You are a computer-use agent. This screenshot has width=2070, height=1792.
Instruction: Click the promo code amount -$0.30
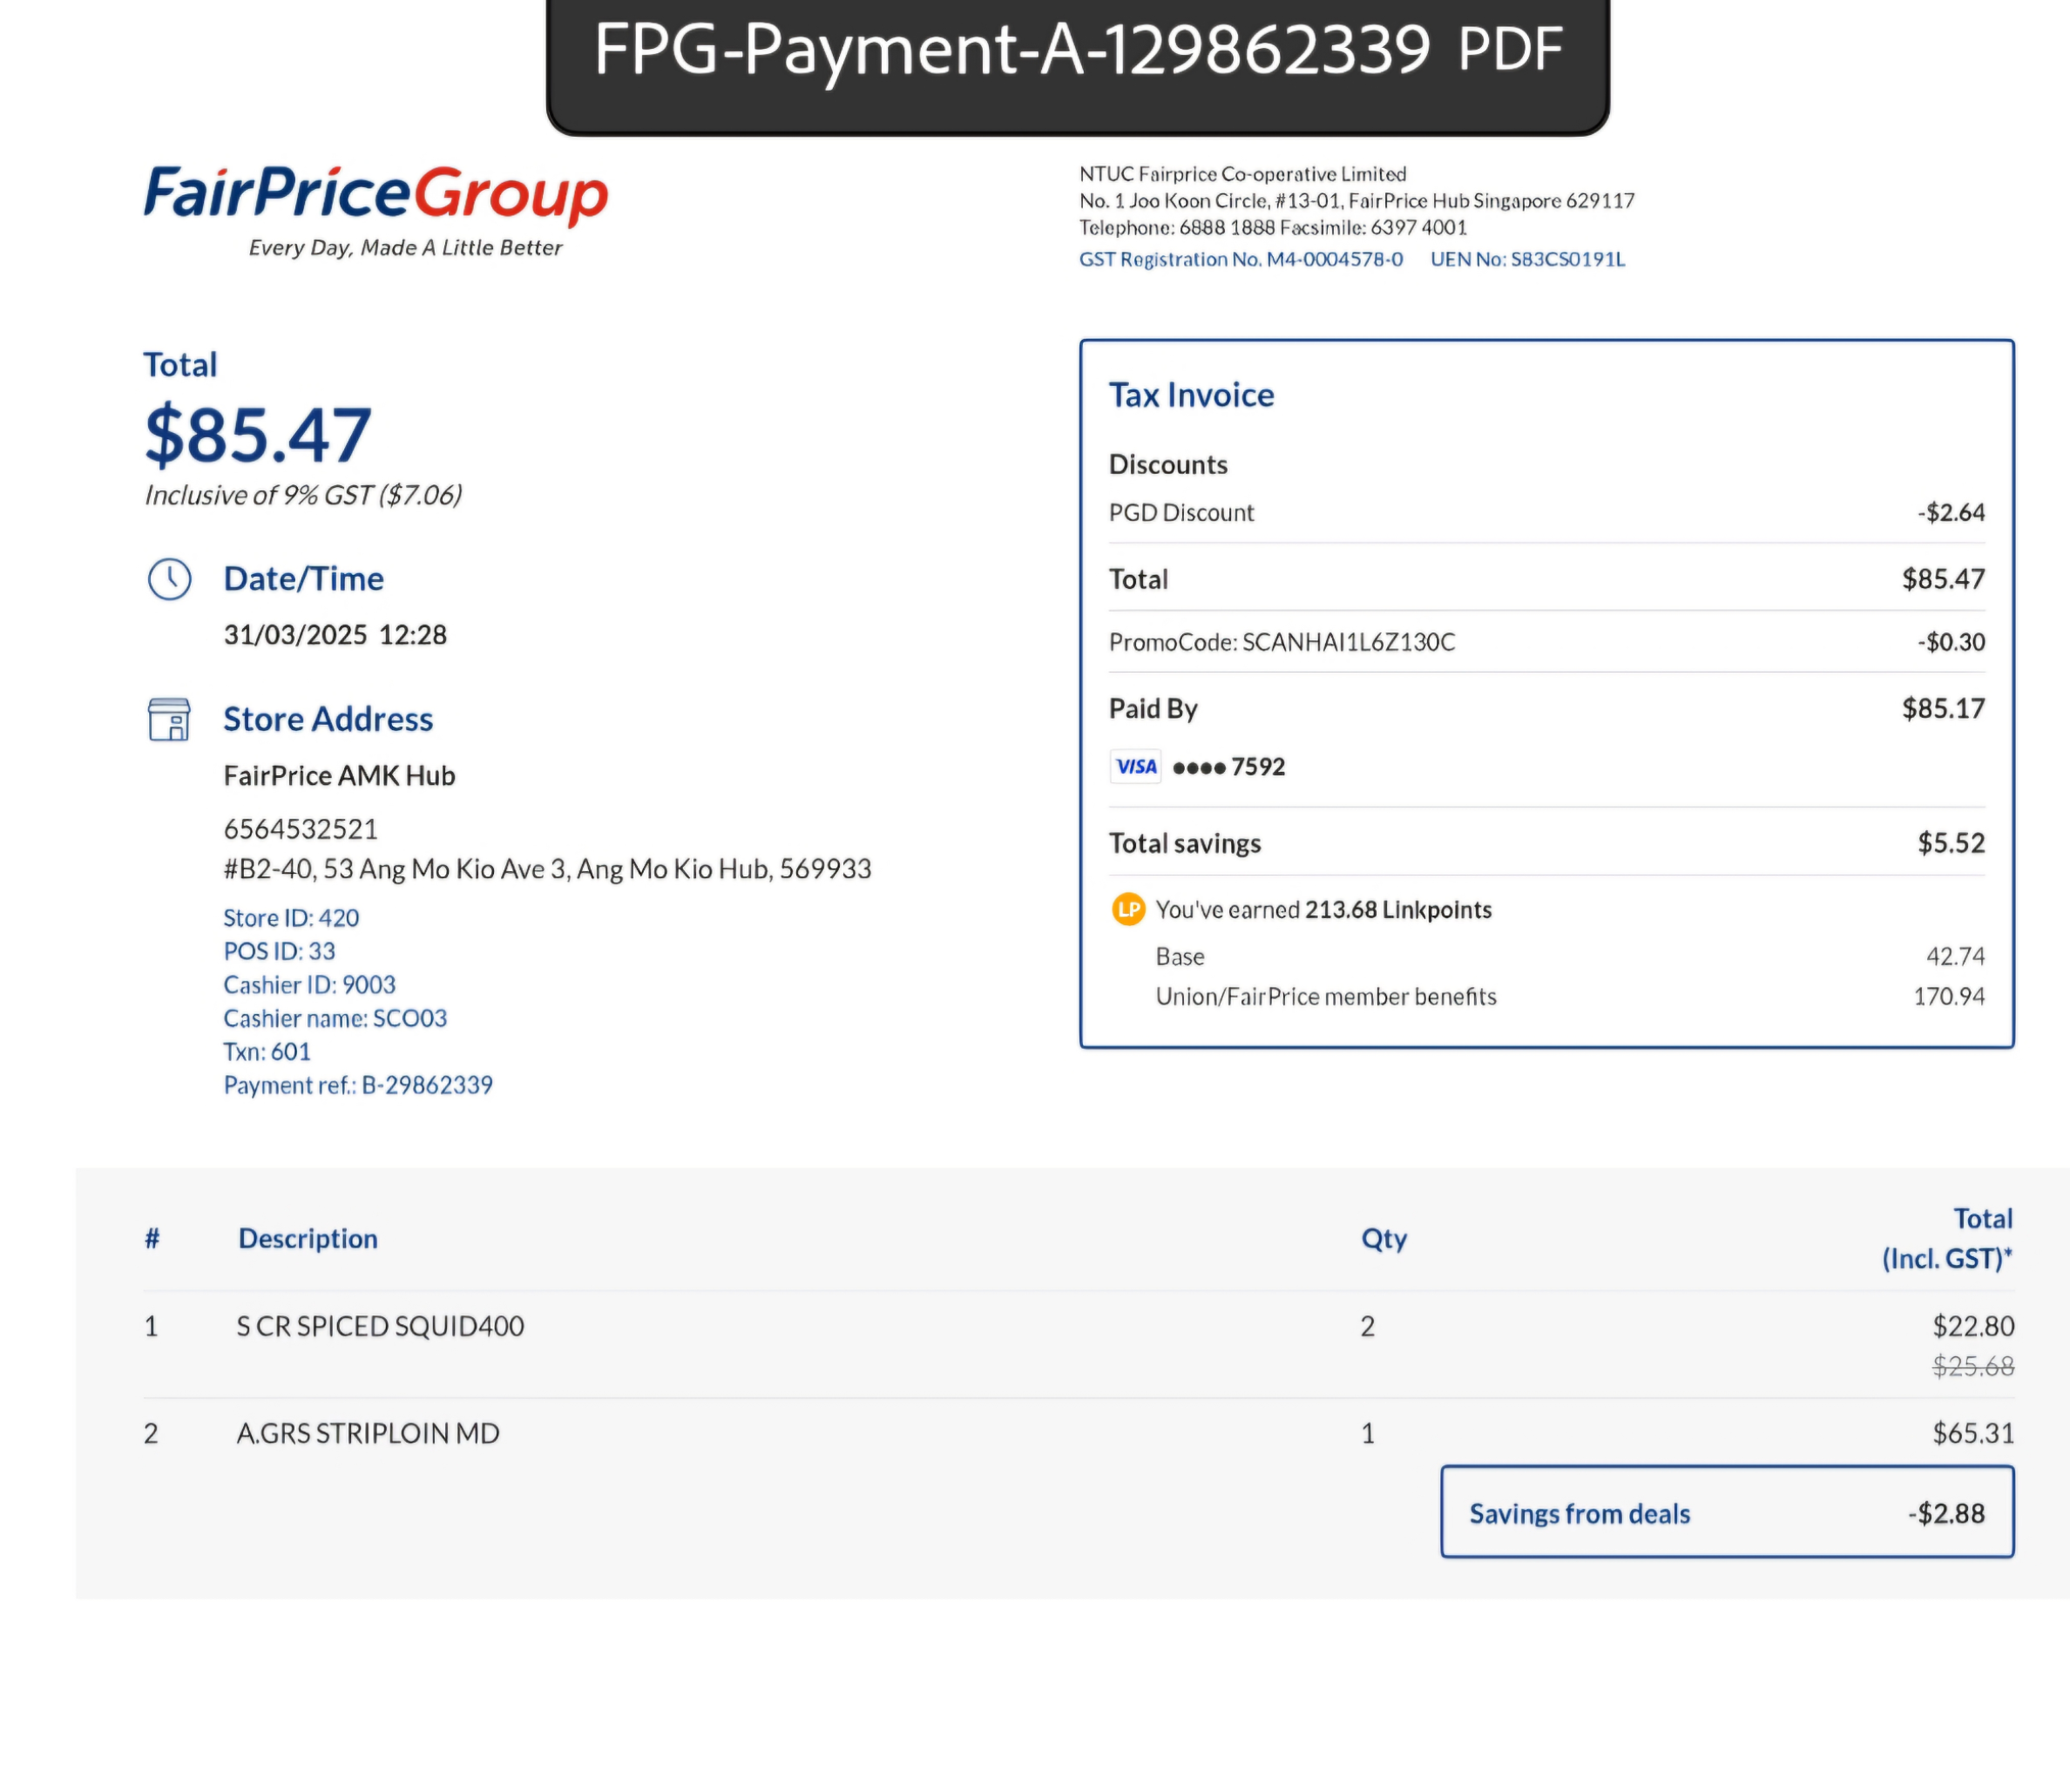[1951, 642]
